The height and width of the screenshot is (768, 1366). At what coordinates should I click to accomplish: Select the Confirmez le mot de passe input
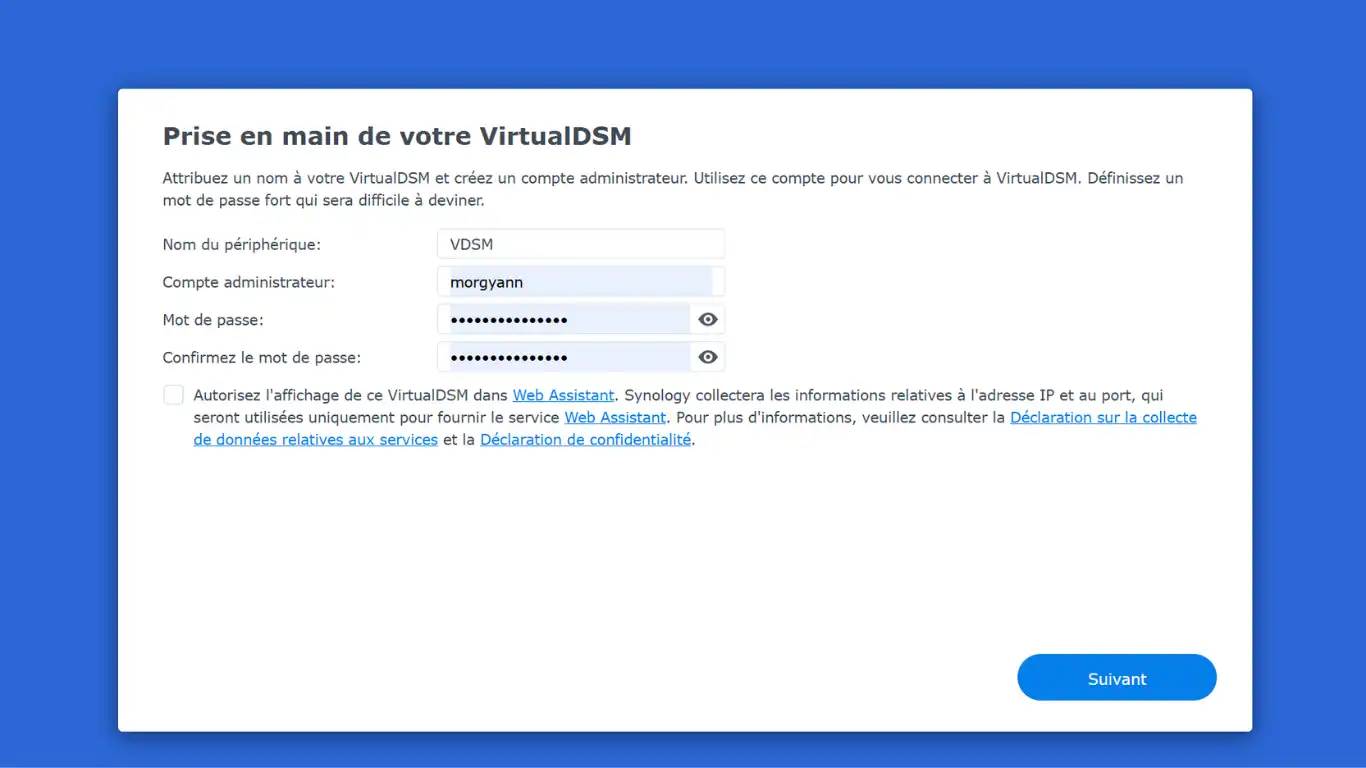click(x=563, y=357)
